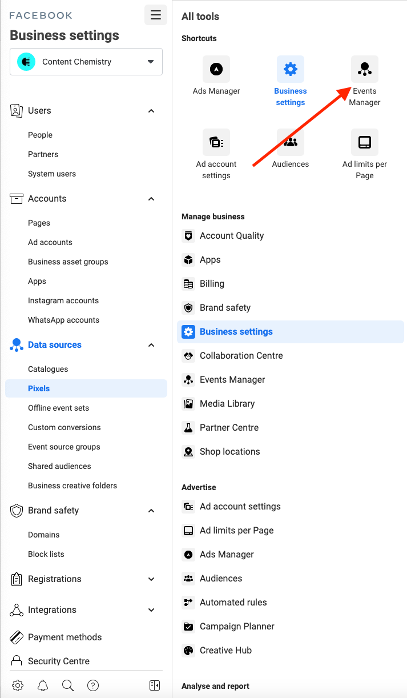This screenshot has width=407, height=698.
Task: Open the help question mark icon
Action: pos(93,685)
